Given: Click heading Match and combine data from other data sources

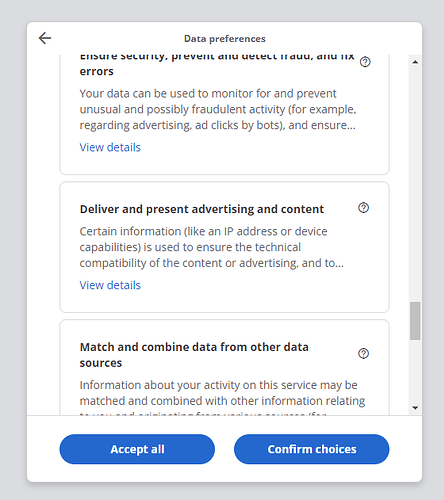Looking at the screenshot, I should [194, 355].
